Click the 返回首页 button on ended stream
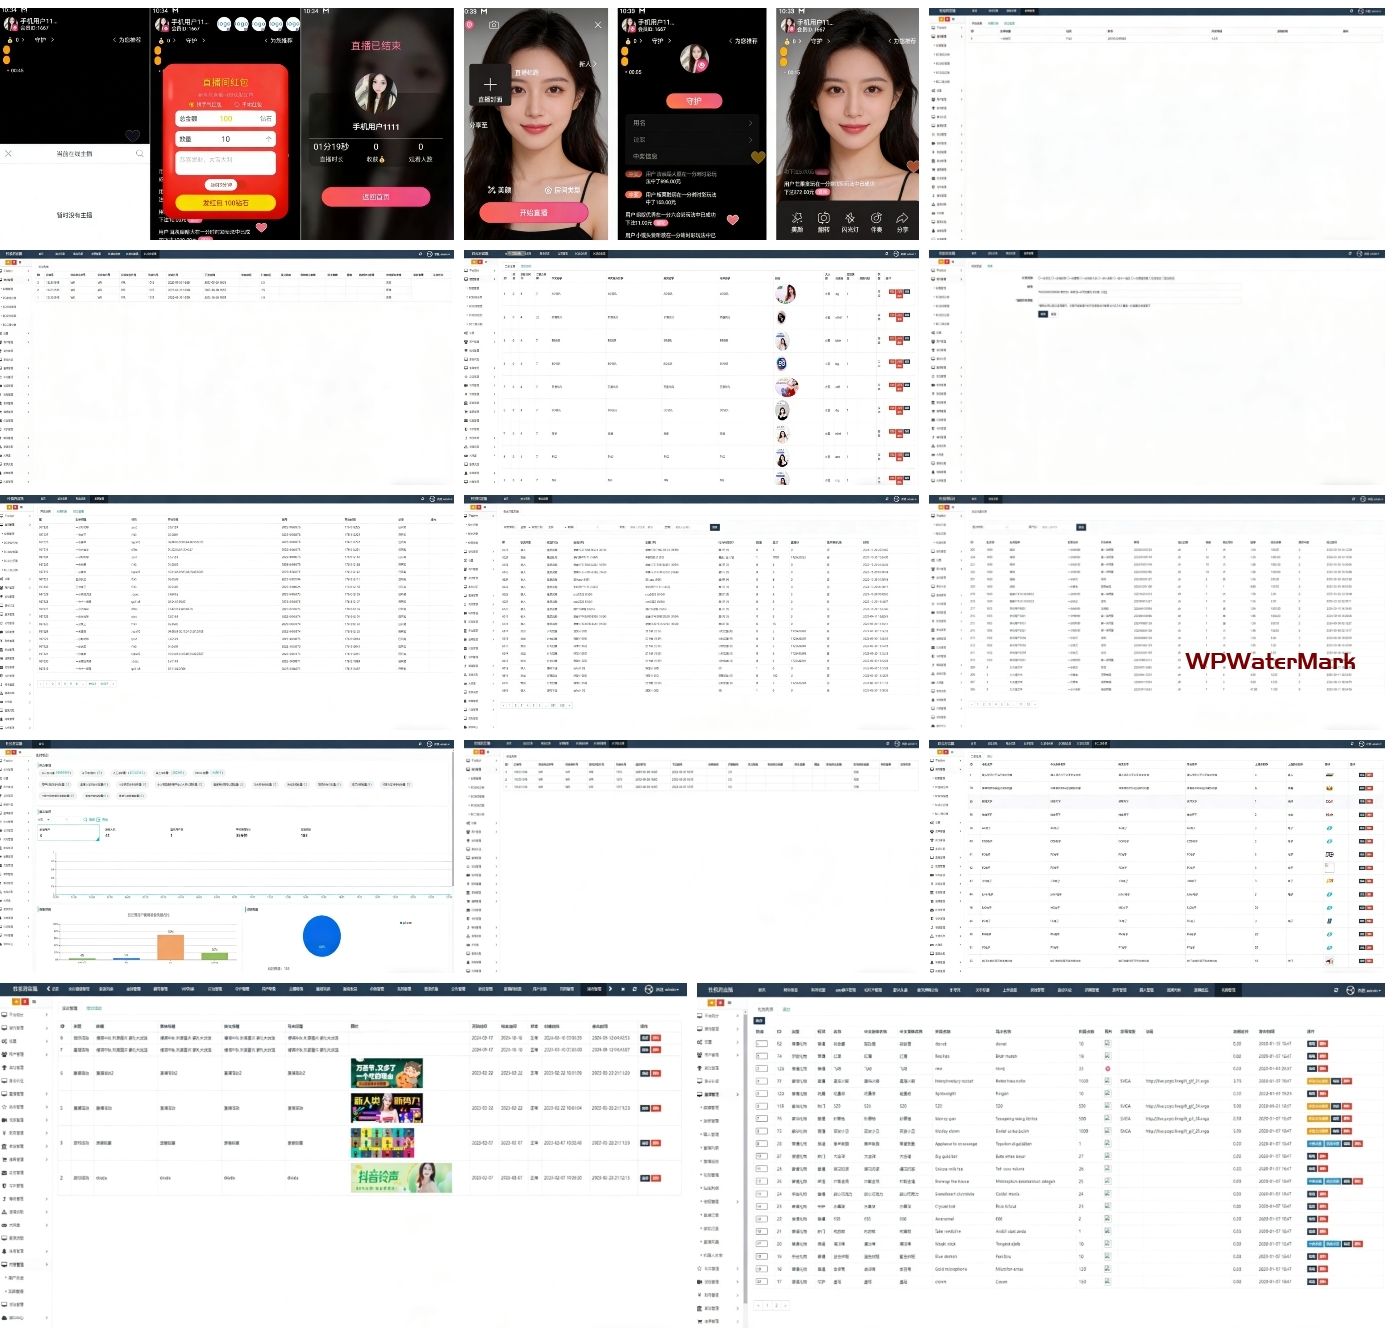This screenshot has width=1386, height=1338. click(x=375, y=197)
